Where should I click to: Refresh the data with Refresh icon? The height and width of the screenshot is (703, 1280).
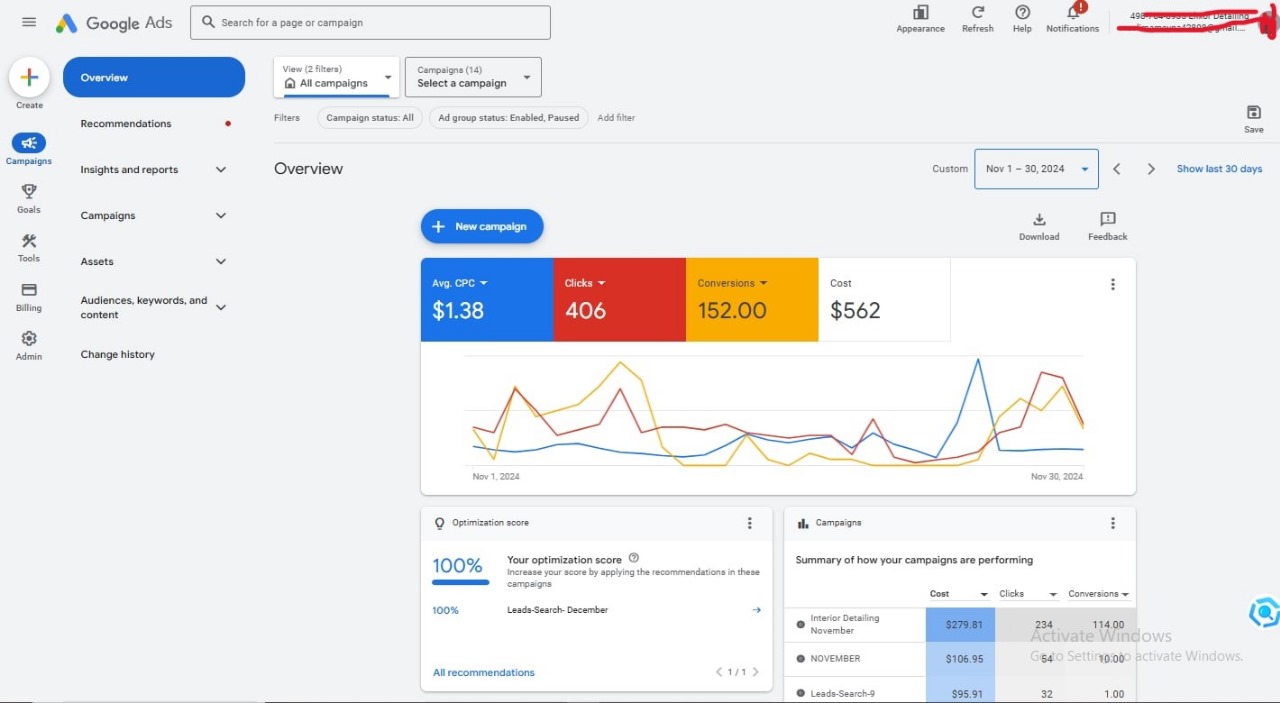coord(978,12)
